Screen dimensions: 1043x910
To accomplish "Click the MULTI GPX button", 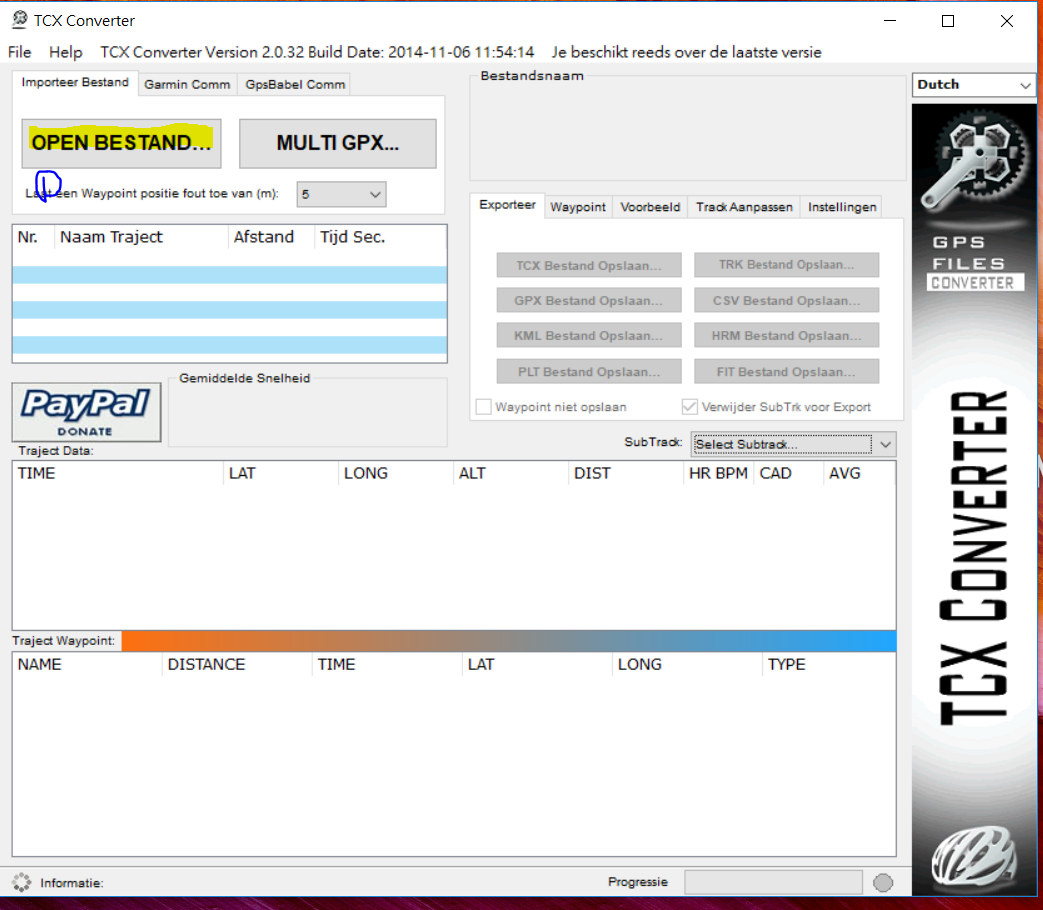I will click(x=338, y=143).
